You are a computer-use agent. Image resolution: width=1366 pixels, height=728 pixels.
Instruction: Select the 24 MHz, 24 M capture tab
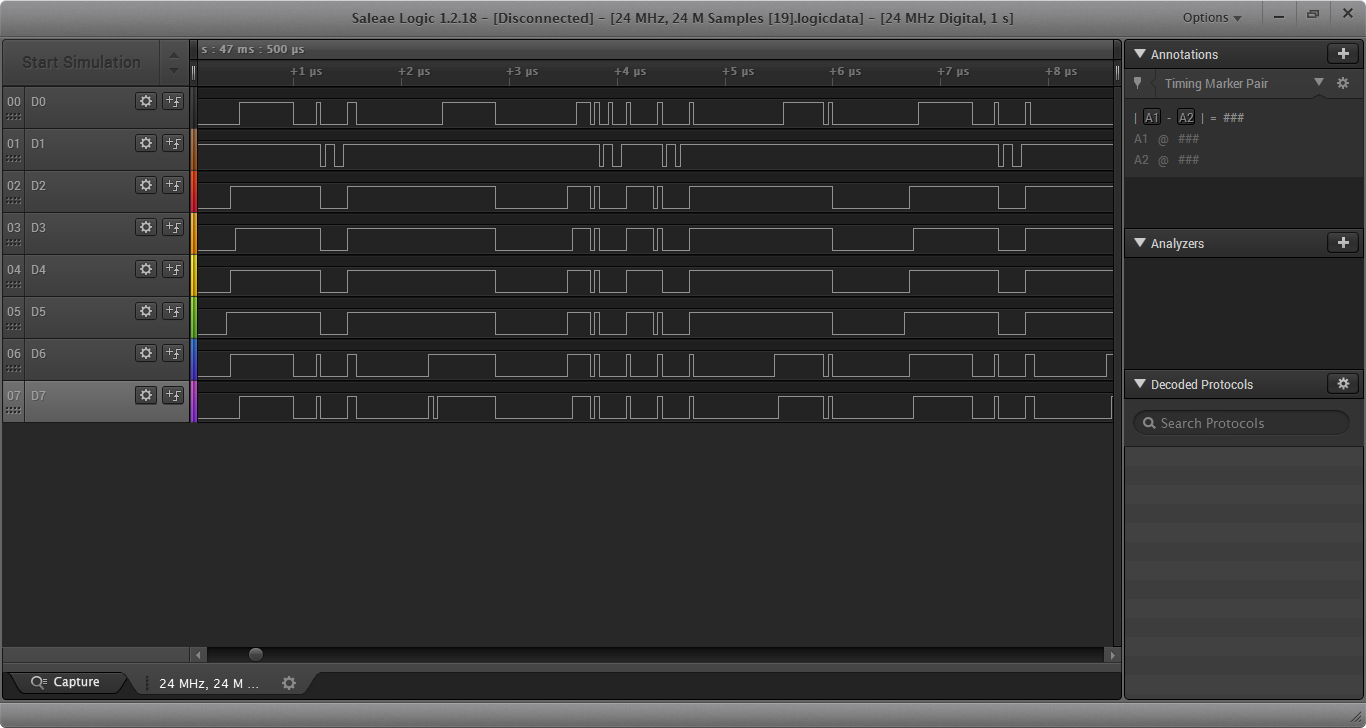pyautogui.click(x=209, y=683)
